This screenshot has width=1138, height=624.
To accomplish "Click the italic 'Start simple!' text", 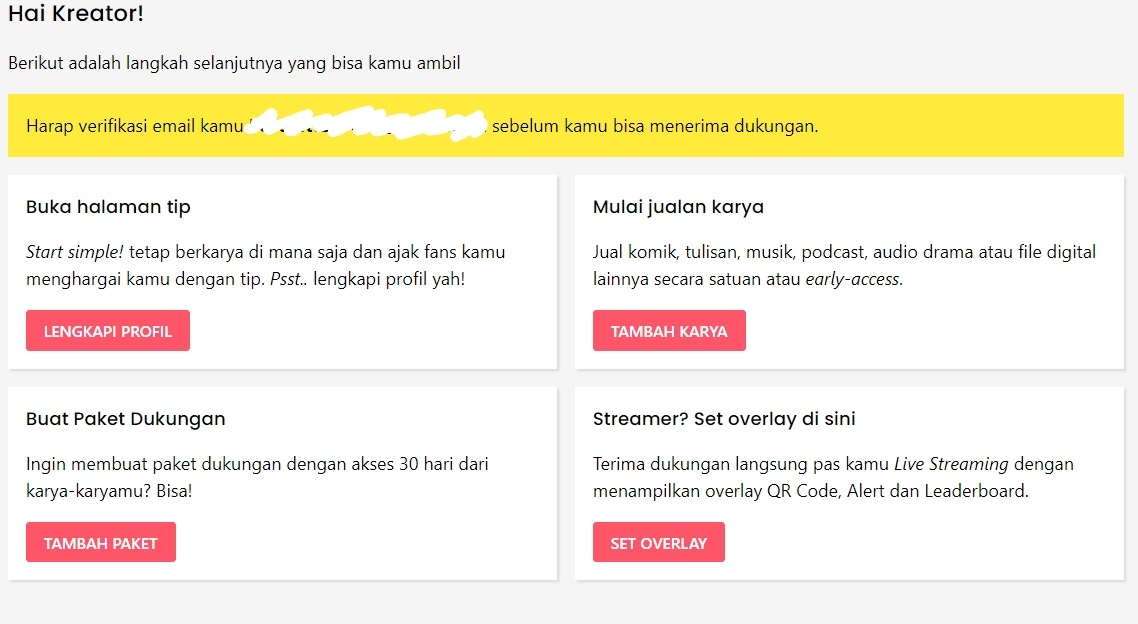I will pyautogui.click(x=75, y=252).
